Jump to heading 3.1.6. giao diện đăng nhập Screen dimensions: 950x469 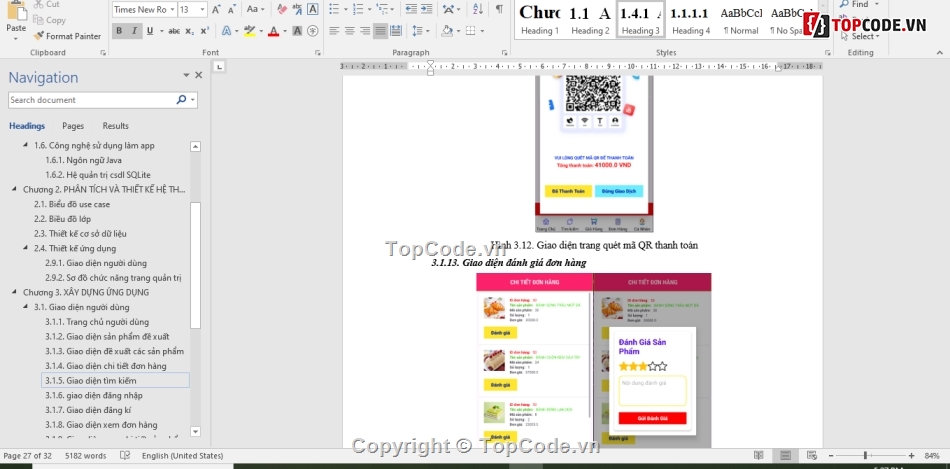point(102,395)
